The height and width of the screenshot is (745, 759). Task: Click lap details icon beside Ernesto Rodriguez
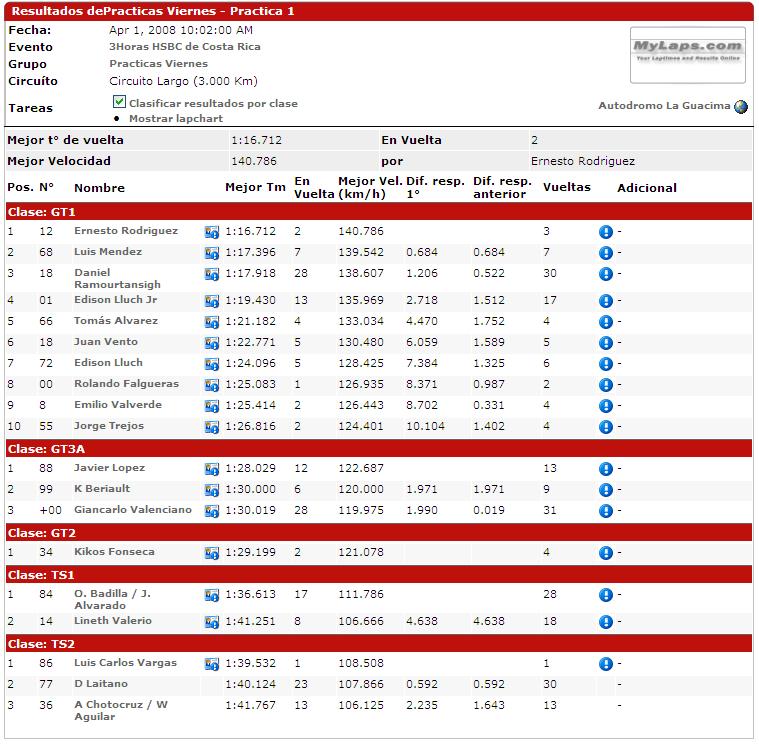[212, 232]
